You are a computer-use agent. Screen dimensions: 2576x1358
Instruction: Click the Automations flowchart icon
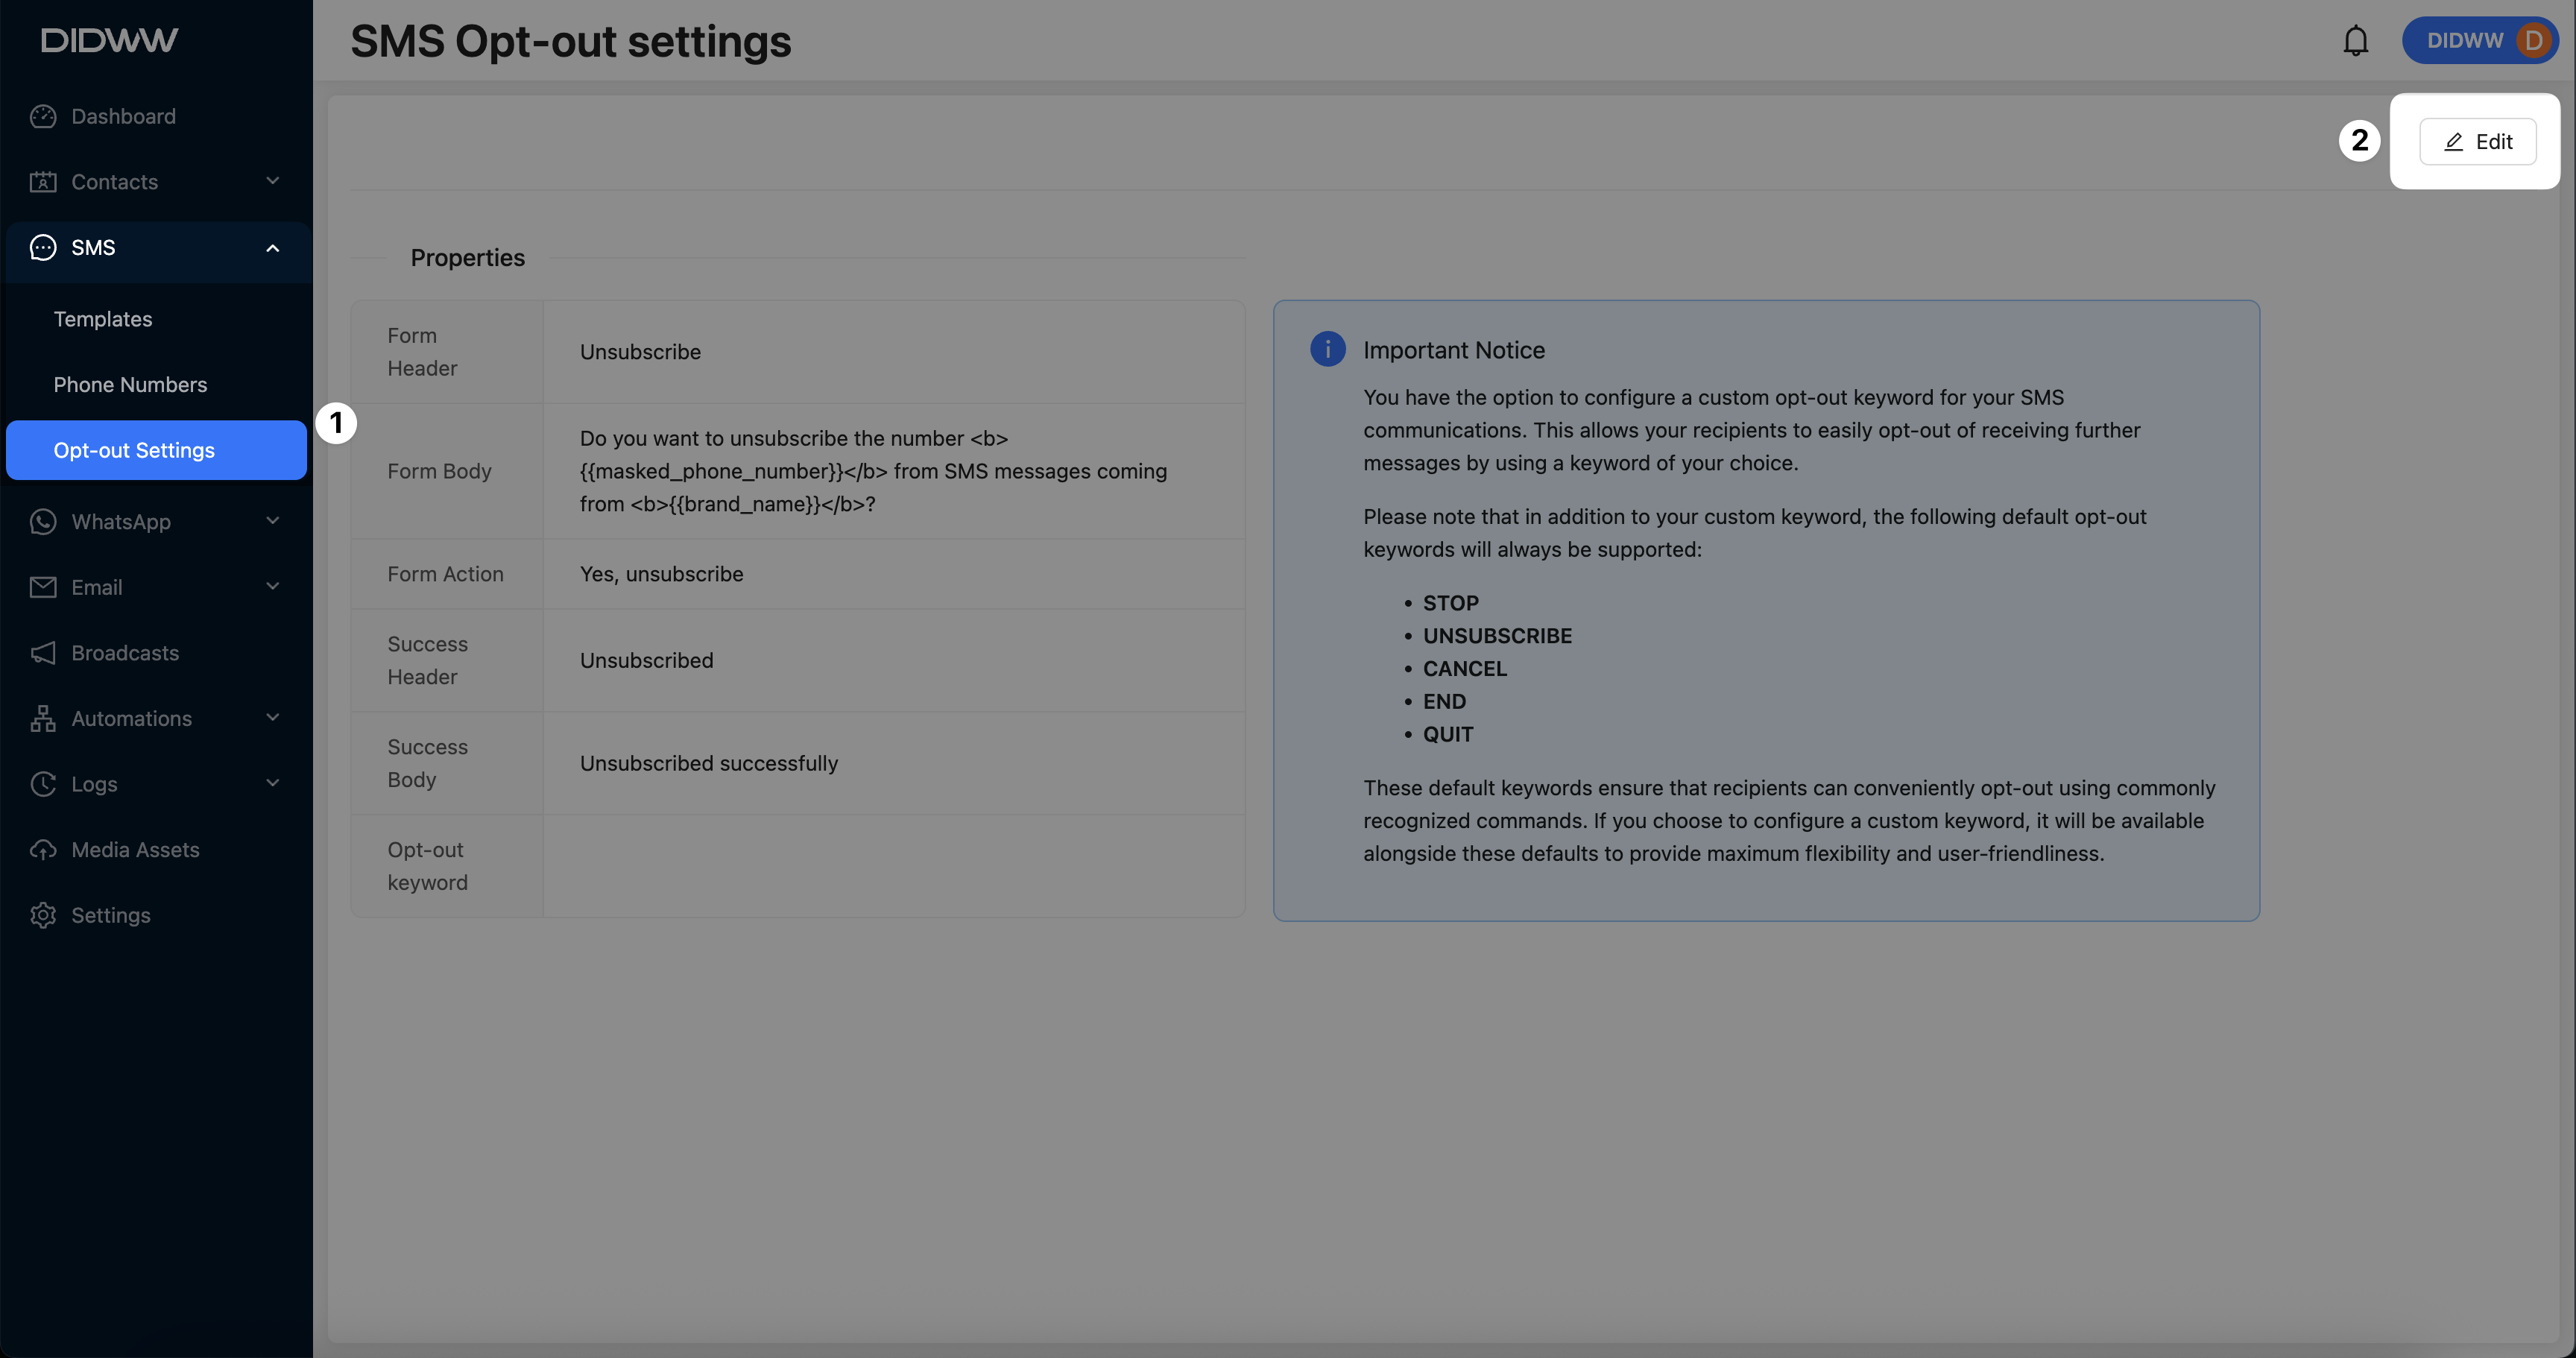(43, 718)
